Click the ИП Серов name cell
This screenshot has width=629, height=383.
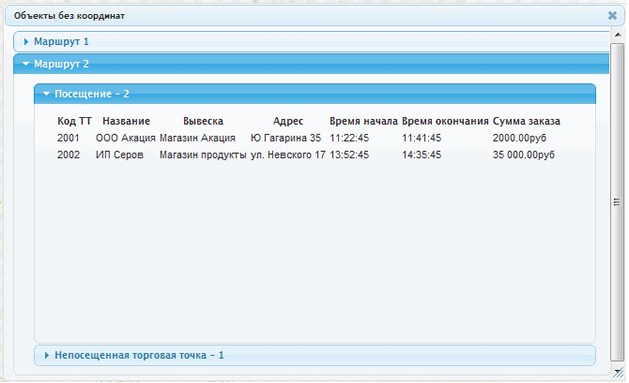(x=119, y=155)
